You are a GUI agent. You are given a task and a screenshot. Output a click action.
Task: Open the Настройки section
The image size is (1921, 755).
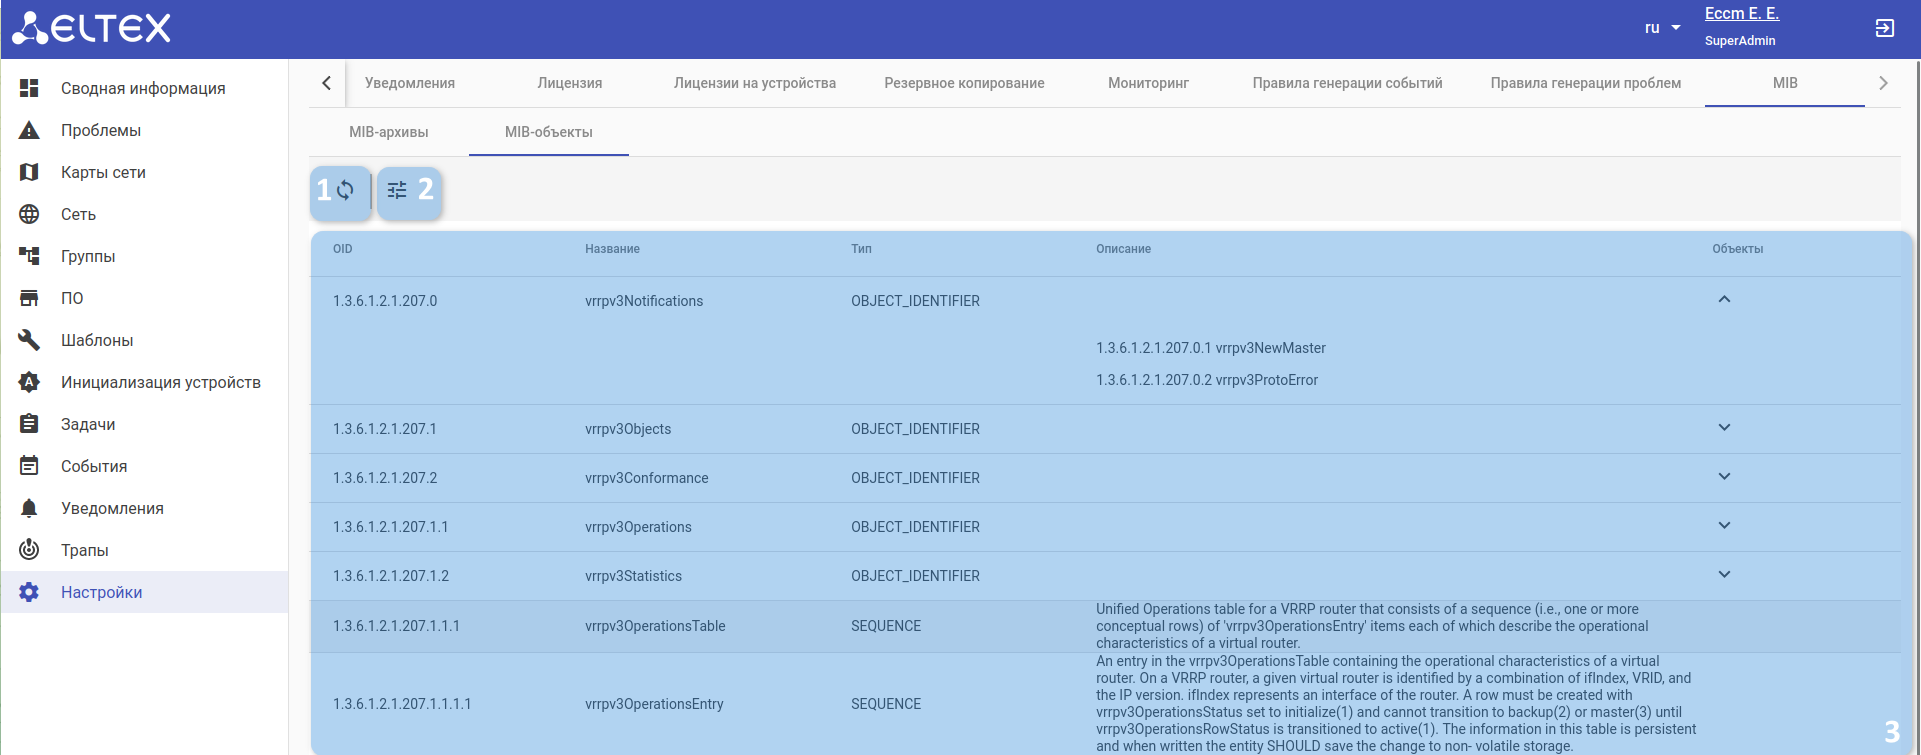144,592
